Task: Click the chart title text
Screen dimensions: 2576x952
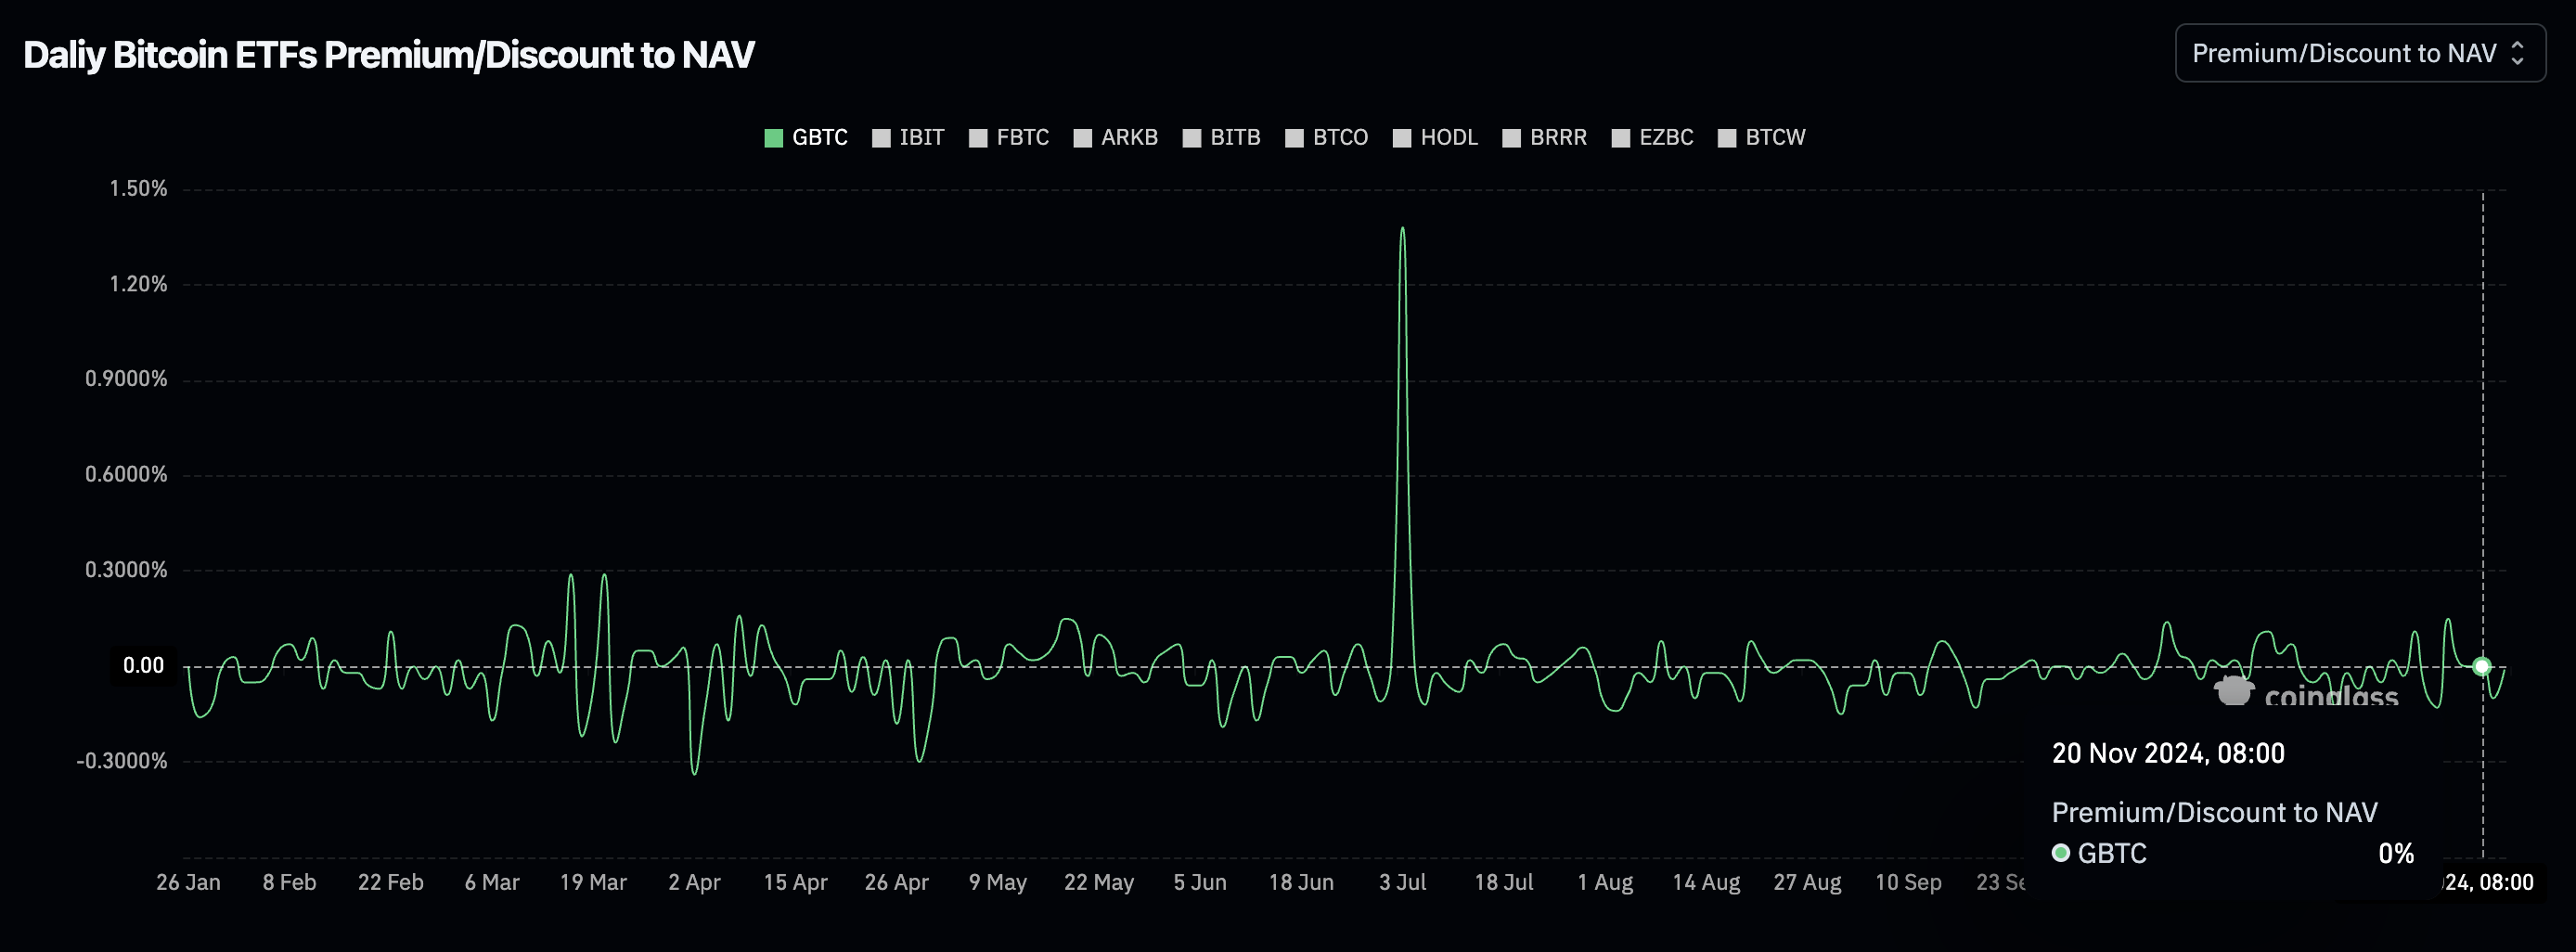Action: pyautogui.click(x=388, y=55)
